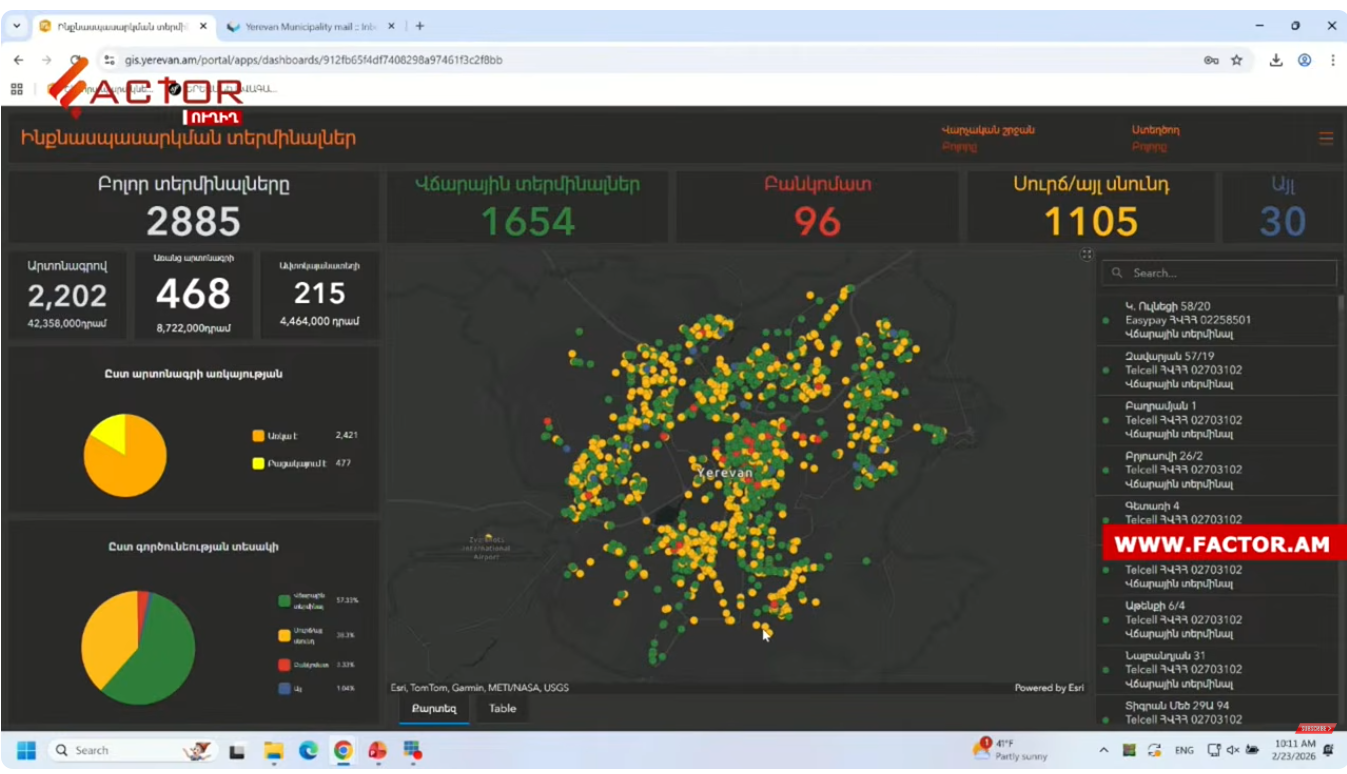Open File Explorer from the taskbar

pos(273,750)
